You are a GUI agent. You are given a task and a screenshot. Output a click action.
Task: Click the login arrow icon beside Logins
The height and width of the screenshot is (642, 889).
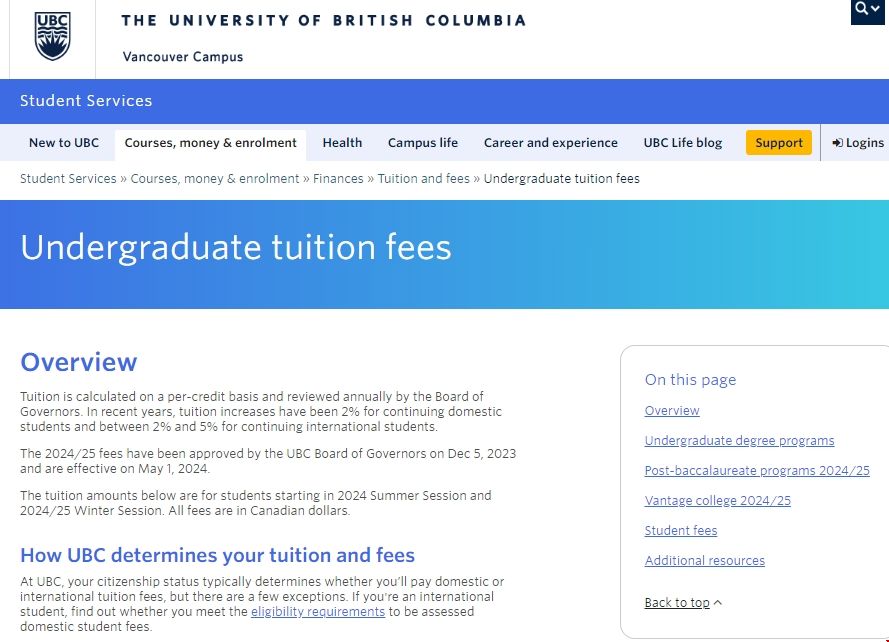click(x=838, y=142)
